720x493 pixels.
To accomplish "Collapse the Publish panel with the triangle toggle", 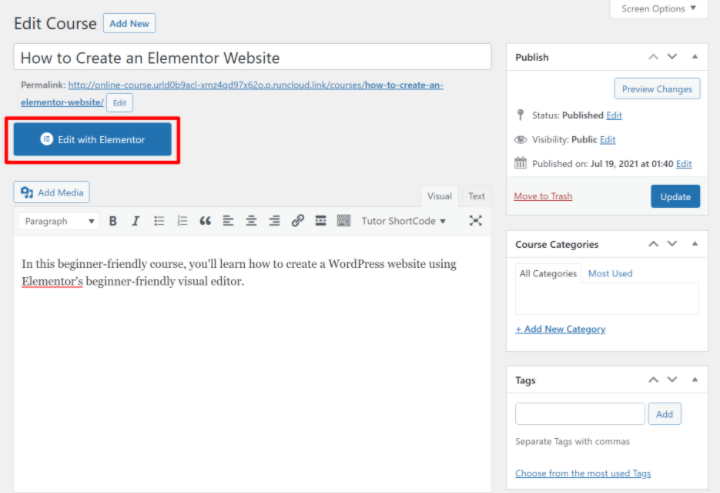I will [692, 58].
